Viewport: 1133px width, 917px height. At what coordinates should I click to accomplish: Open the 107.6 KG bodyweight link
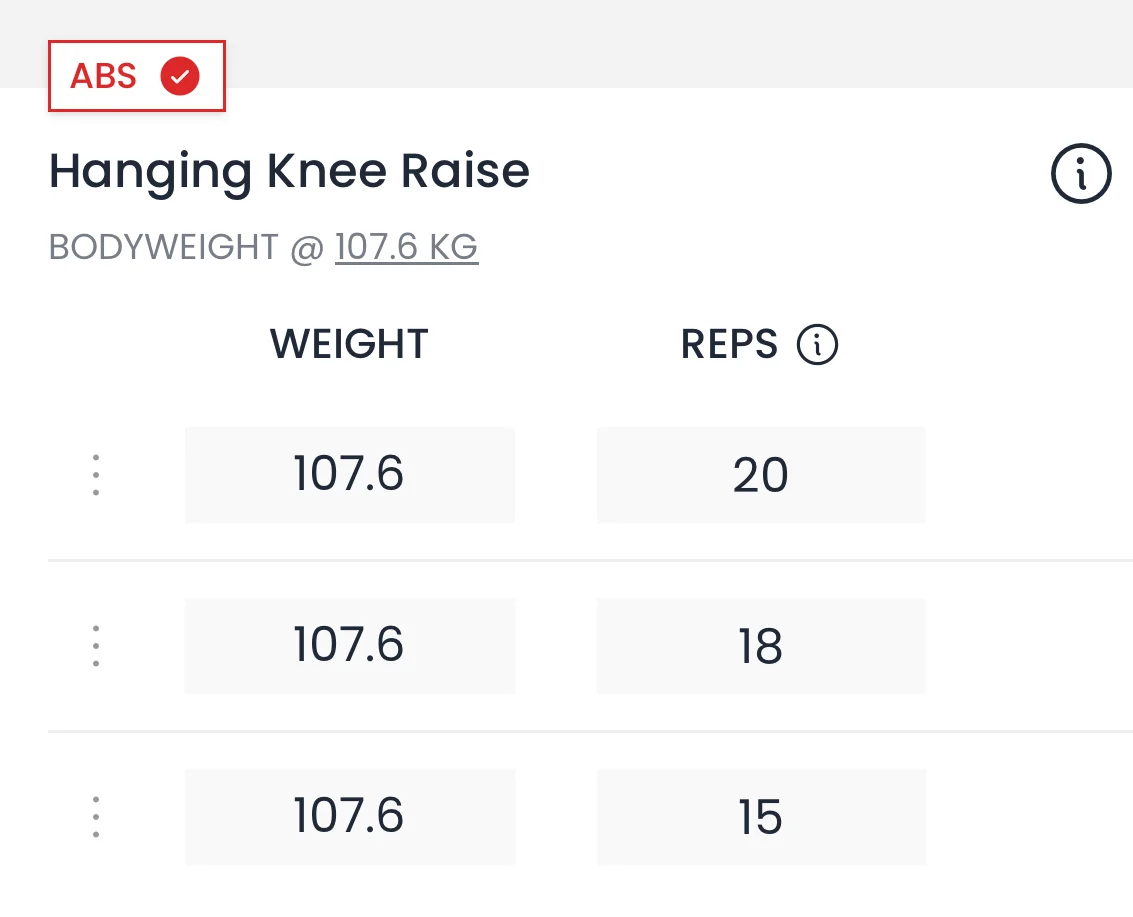pos(406,247)
